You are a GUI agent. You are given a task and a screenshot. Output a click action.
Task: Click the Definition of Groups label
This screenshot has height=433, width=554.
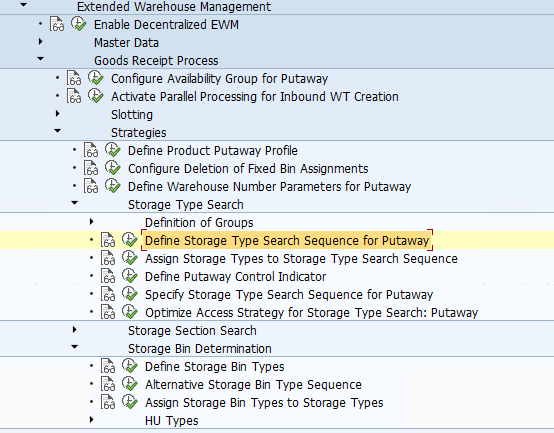coord(199,223)
